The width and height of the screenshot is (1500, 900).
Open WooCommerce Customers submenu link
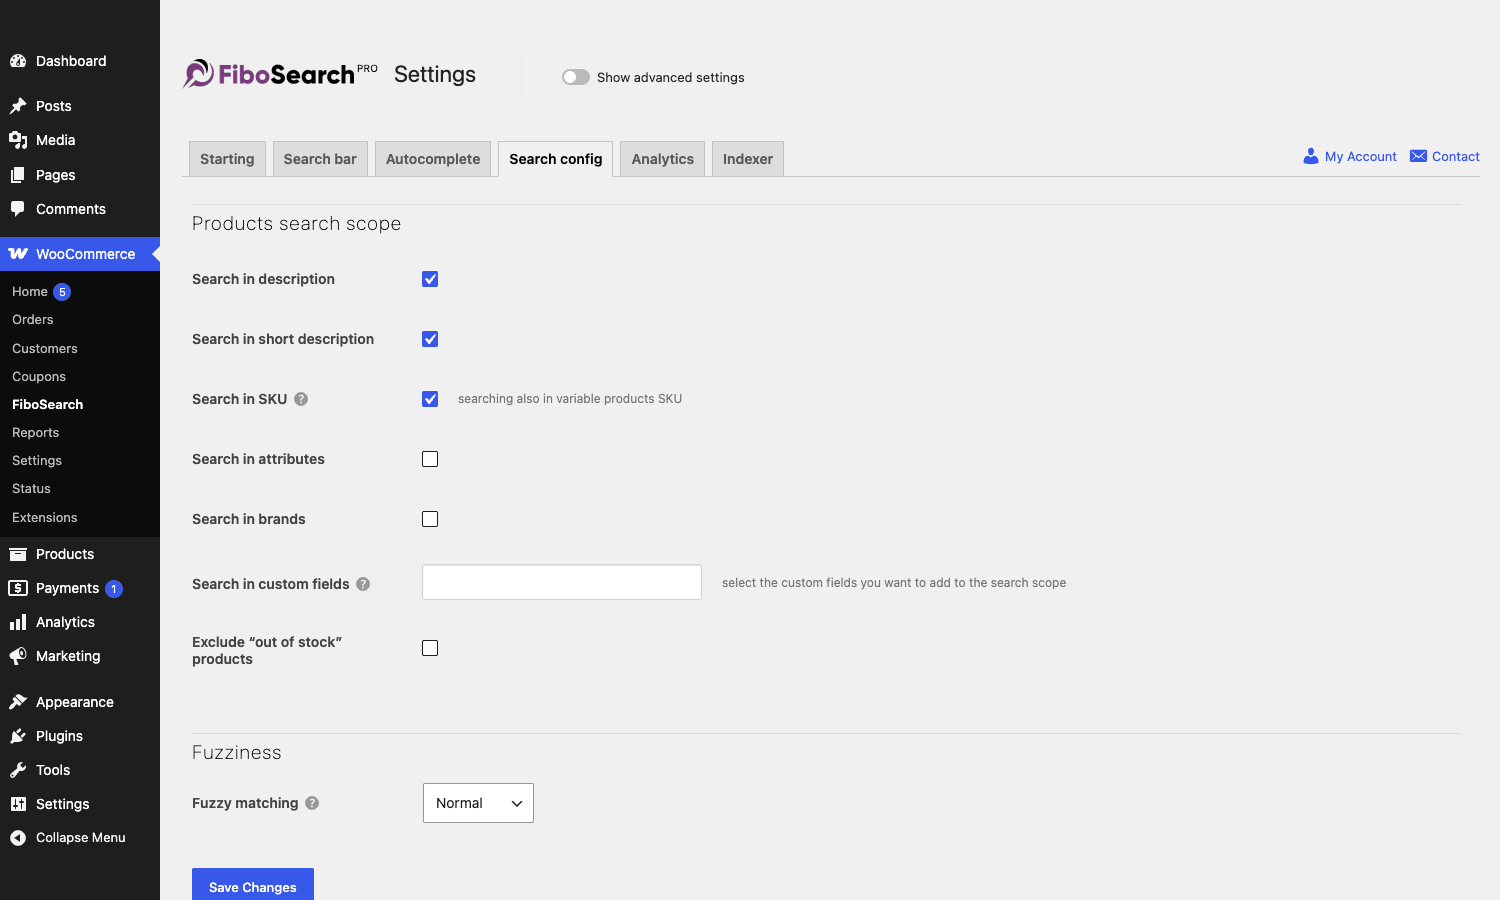pyautogui.click(x=45, y=348)
